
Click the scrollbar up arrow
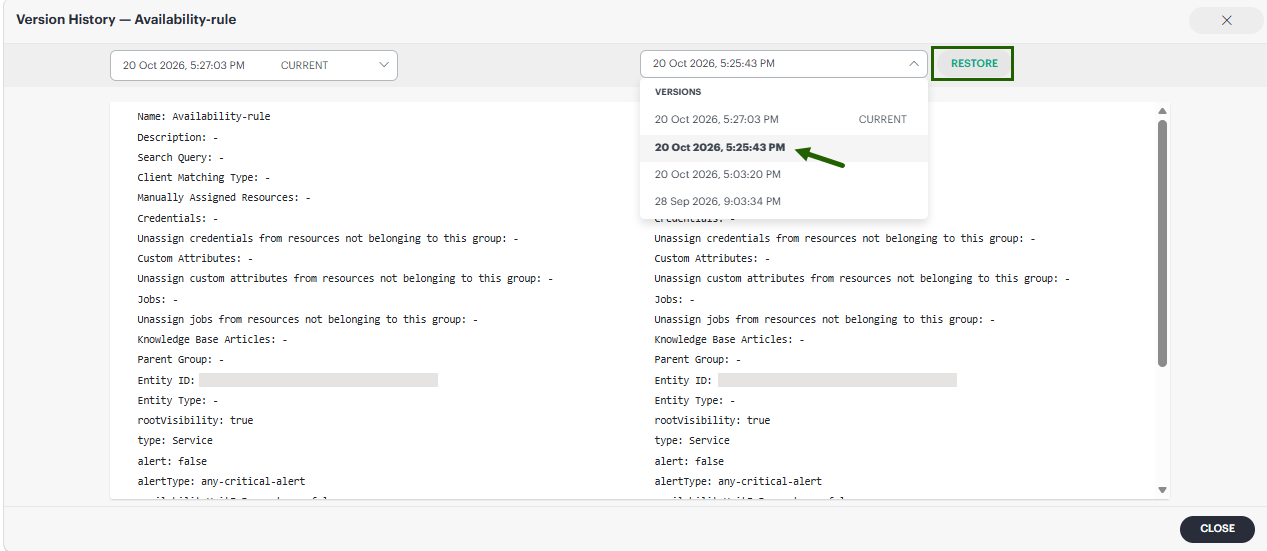pyautogui.click(x=1162, y=111)
